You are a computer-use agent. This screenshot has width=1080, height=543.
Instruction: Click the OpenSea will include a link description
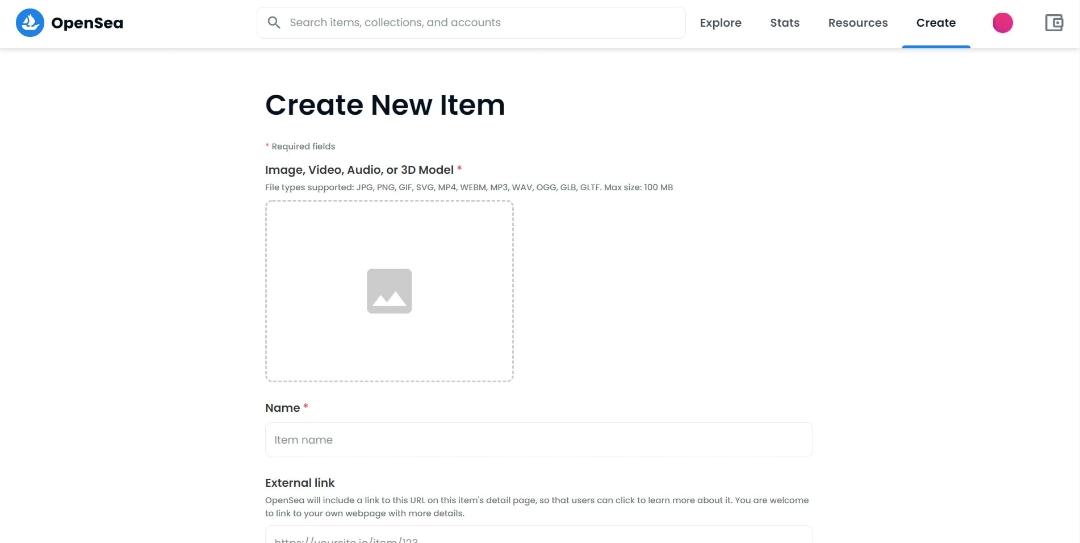(x=537, y=506)
